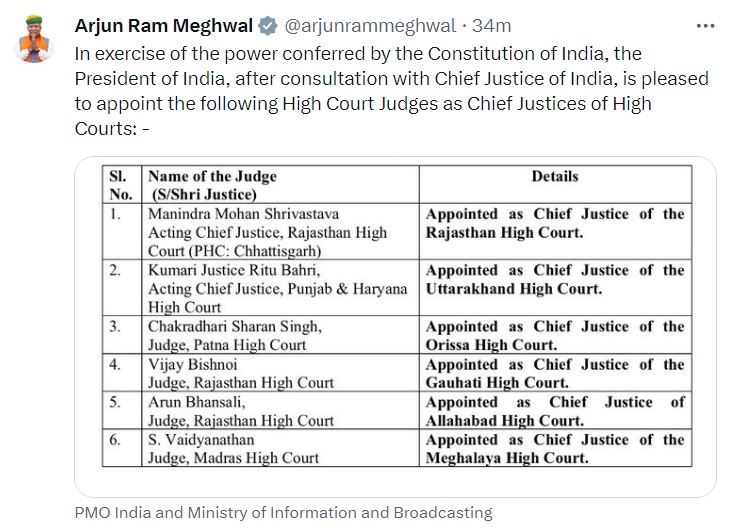Click the blue verified badge icon
Viewport: 734px width, 528px height.
pyautogui.click(x=269, y=25)
